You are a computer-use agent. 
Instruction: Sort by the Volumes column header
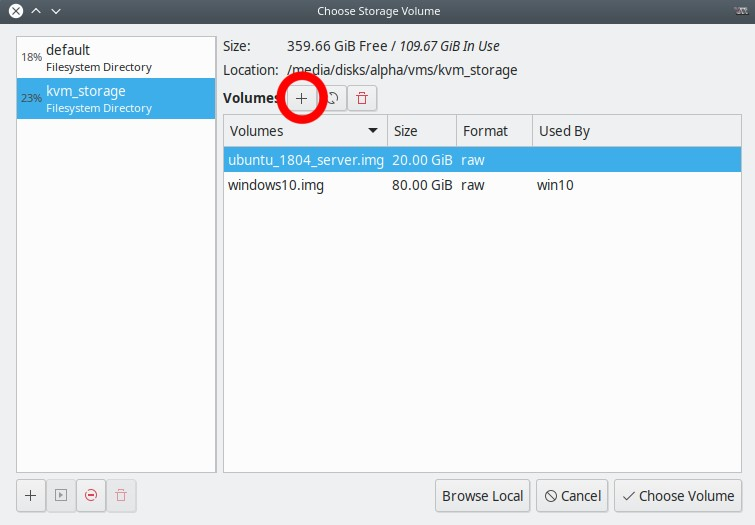click(x=305, y=131)
